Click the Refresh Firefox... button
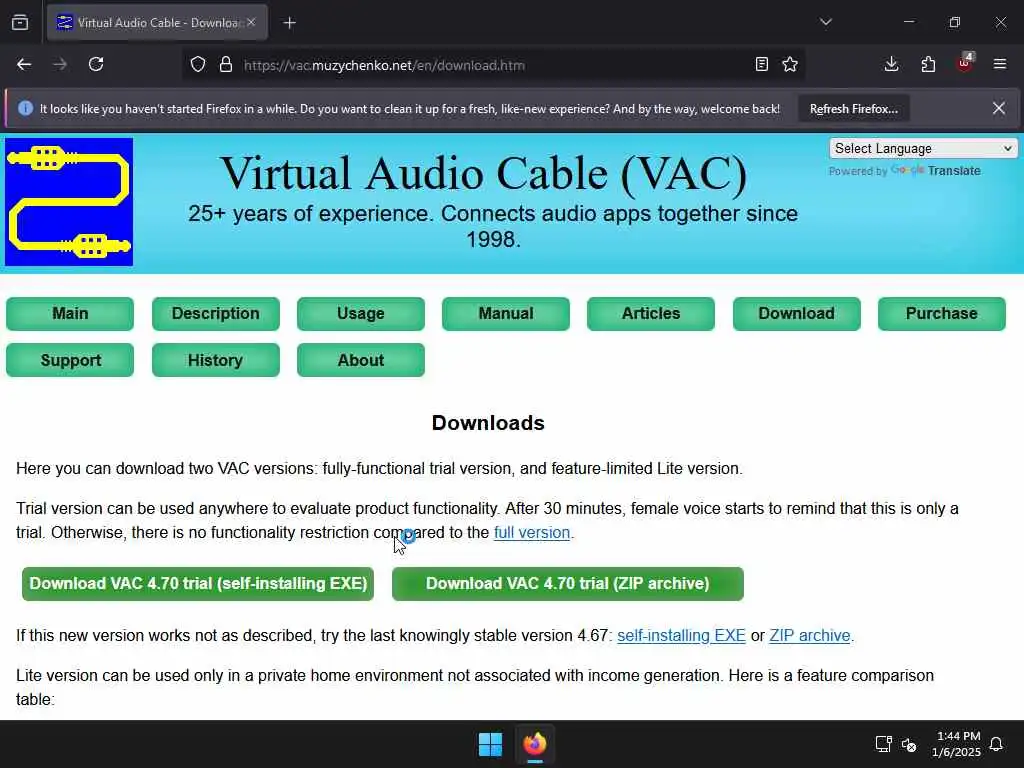 [x=854, y=109]
